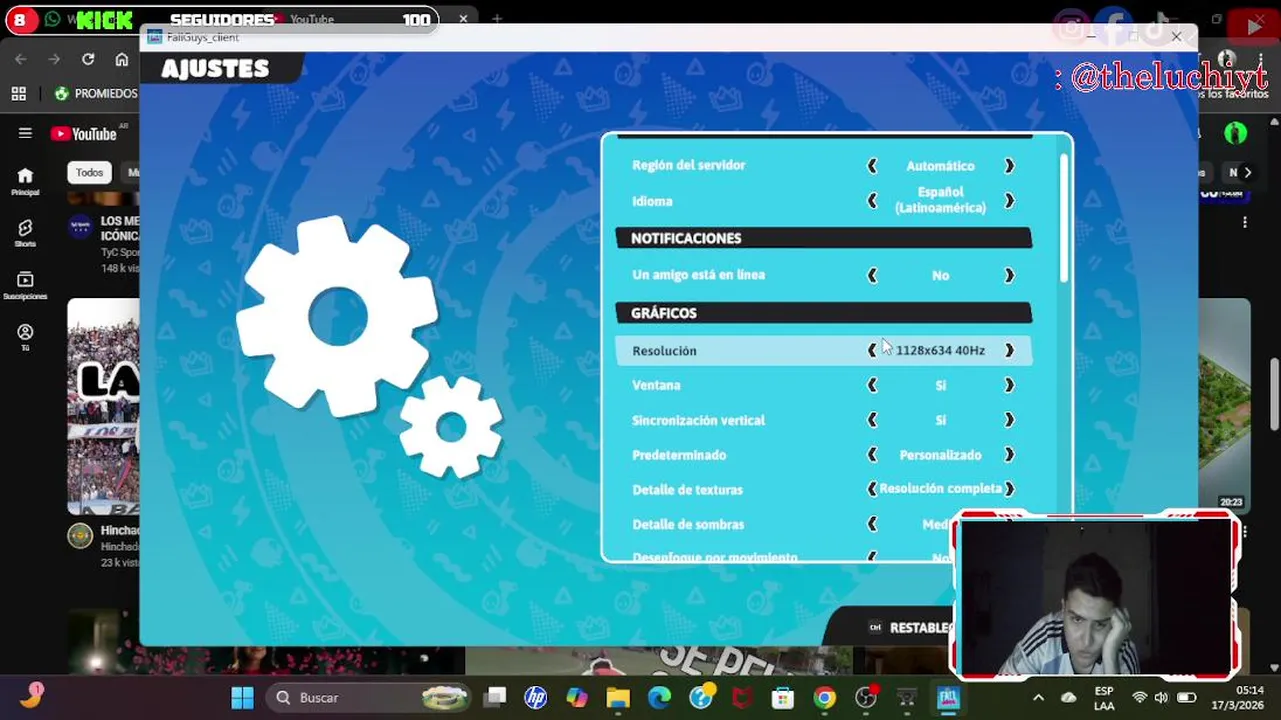Open the volume control in tray
Image resolution: width=1281 pixels, height=720 pixels.
1161,698
